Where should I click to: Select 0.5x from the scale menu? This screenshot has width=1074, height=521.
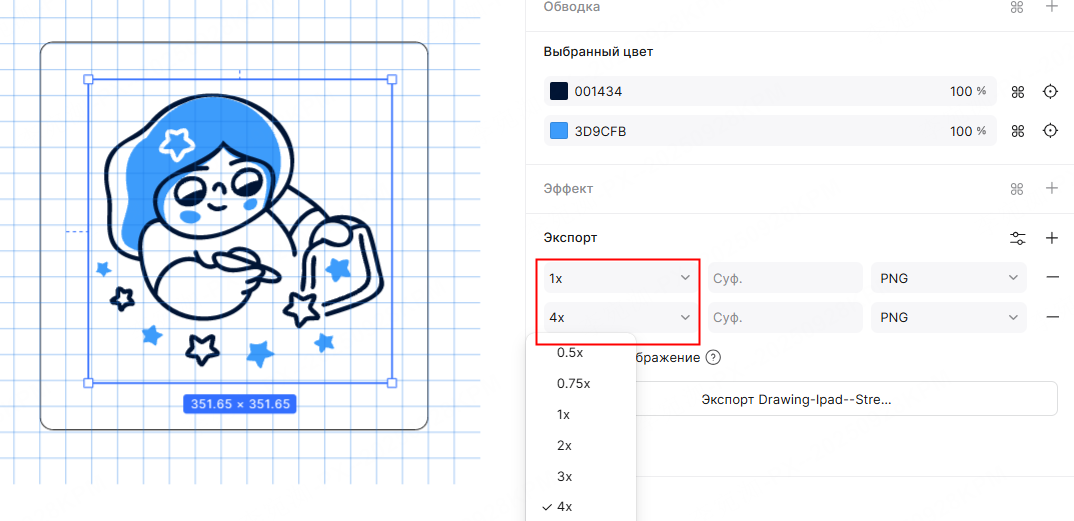click(571, 352)
